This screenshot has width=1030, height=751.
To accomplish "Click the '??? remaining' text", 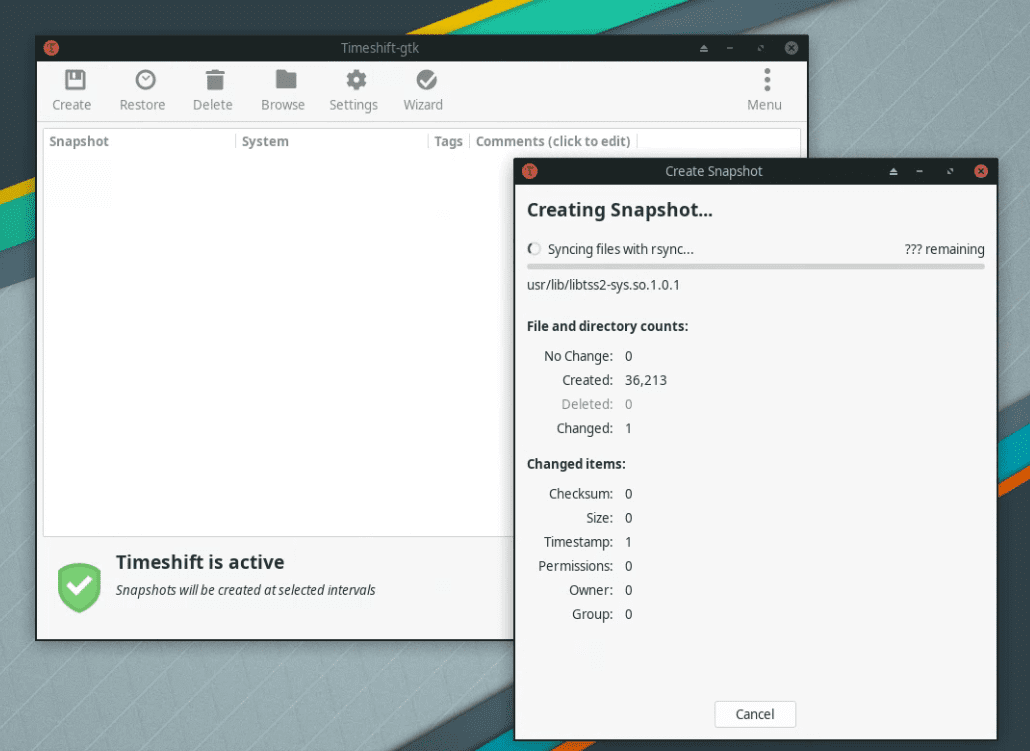I will [944, 249].
